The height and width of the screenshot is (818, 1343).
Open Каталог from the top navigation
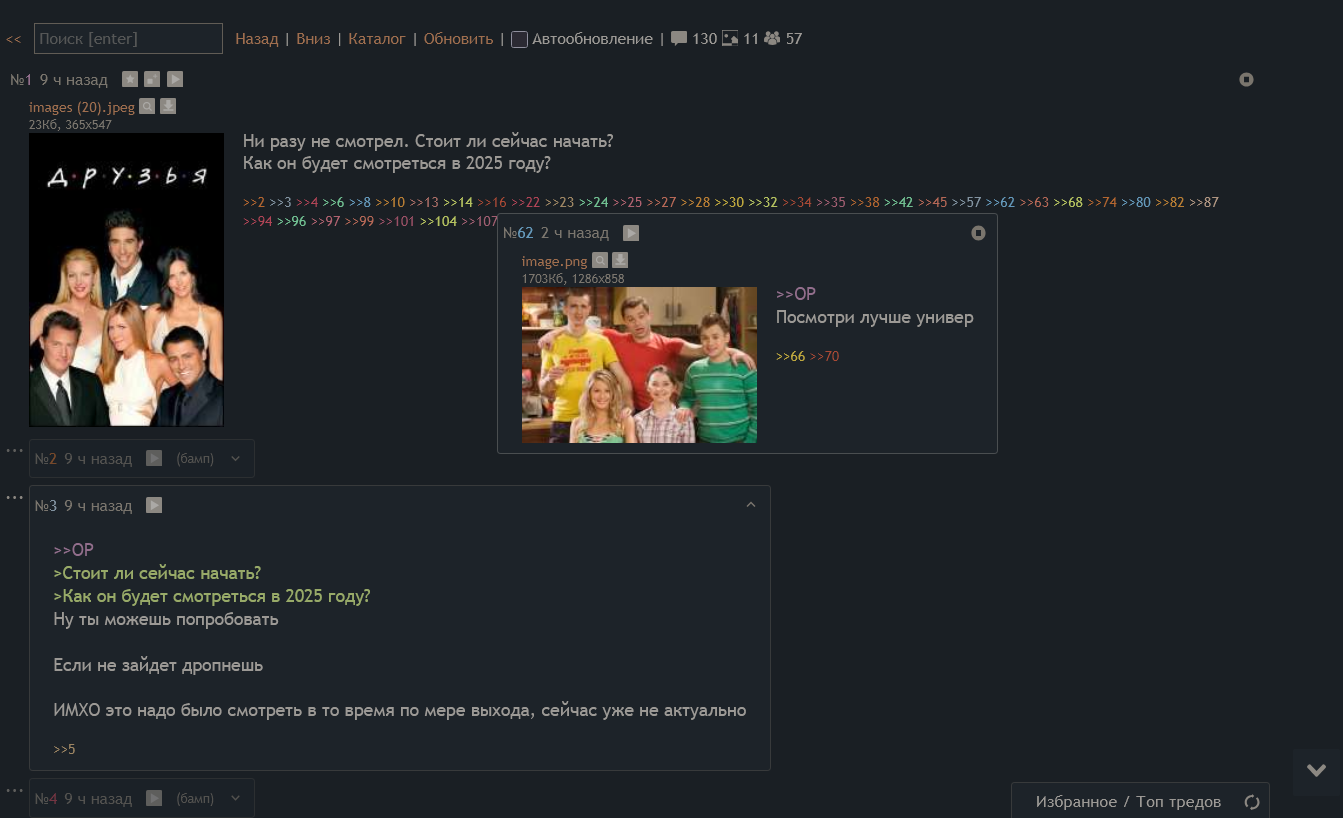377,39
